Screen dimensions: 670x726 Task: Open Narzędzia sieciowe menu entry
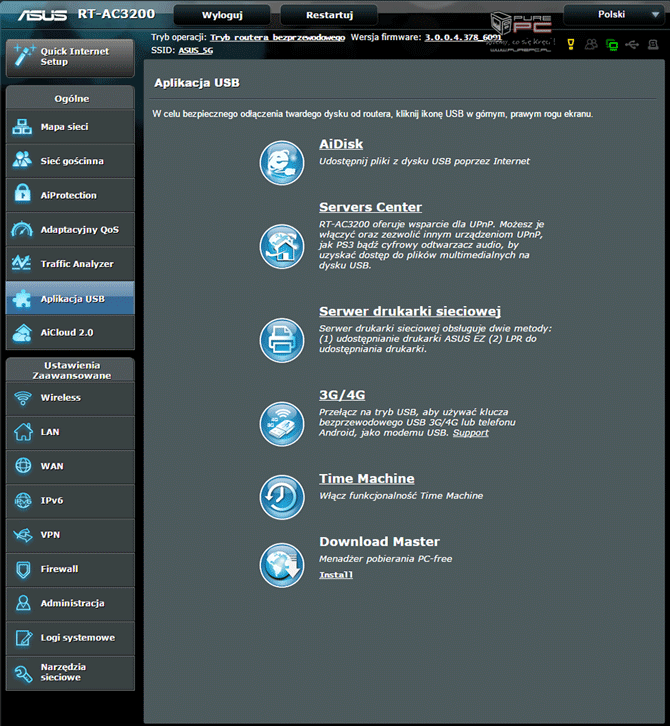point(70,673)
